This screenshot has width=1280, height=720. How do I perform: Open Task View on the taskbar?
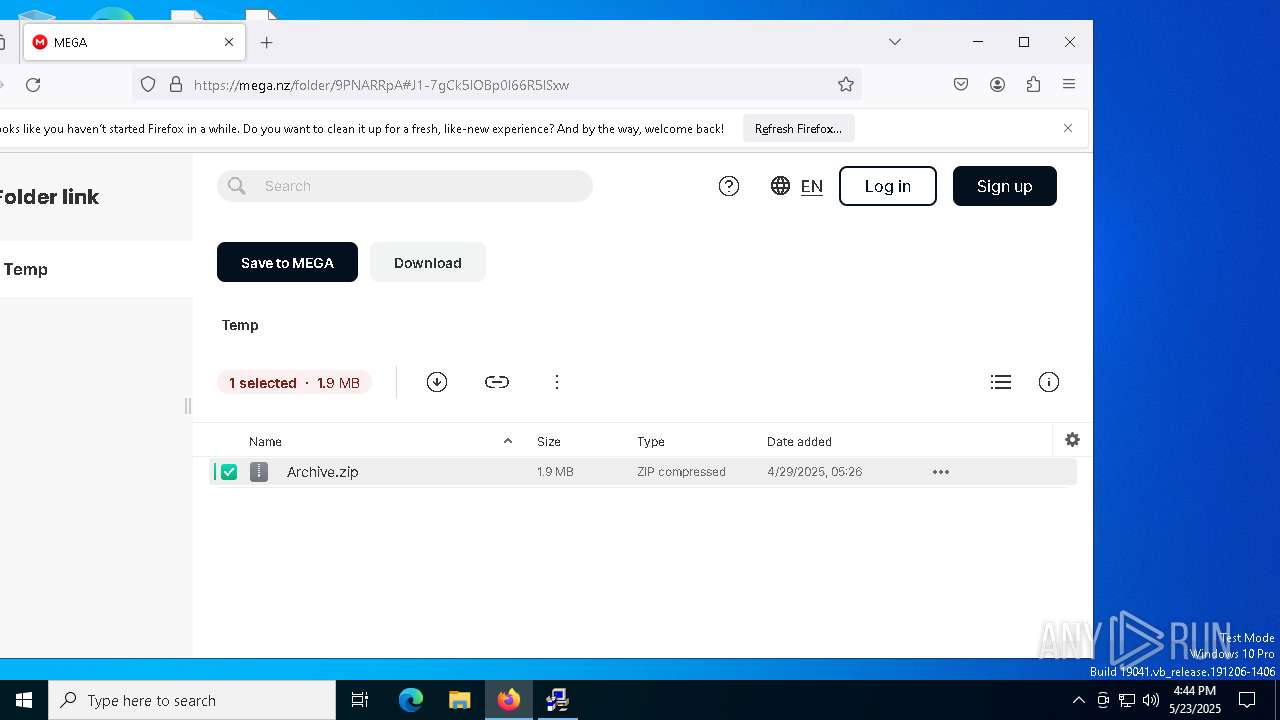[360, 700]
